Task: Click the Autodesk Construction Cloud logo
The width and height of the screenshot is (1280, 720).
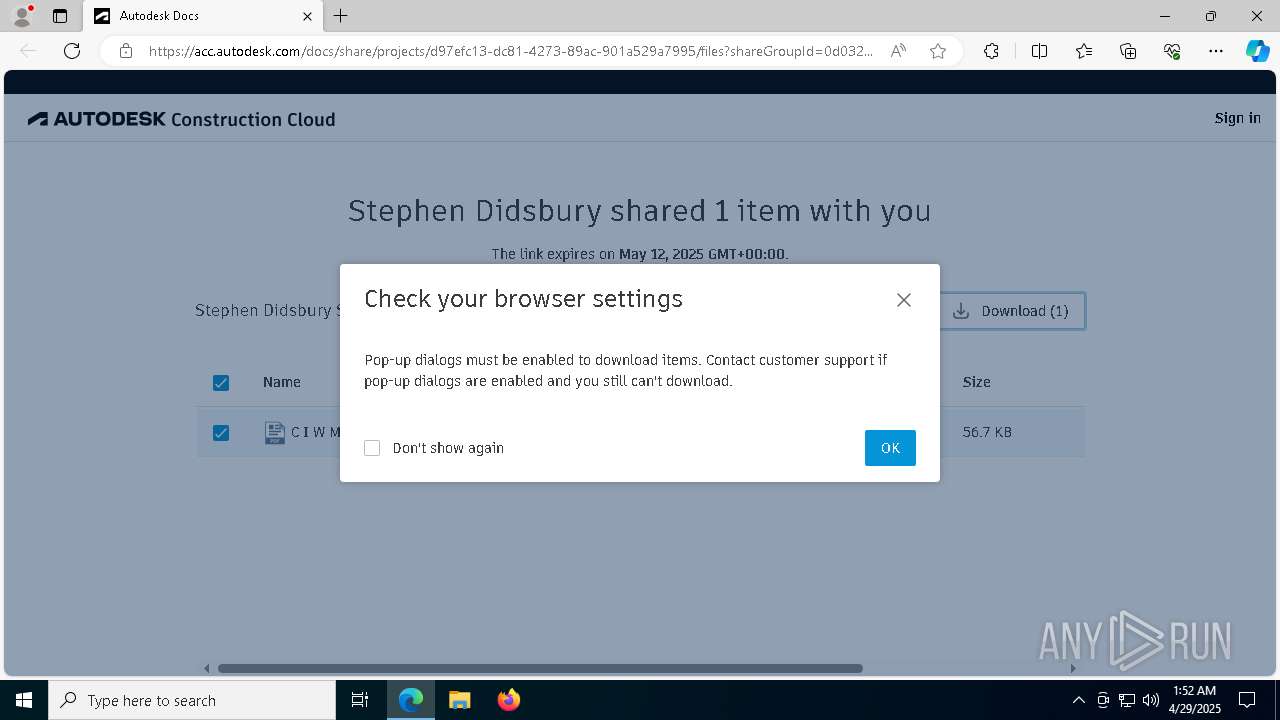Action: point(182,119)
